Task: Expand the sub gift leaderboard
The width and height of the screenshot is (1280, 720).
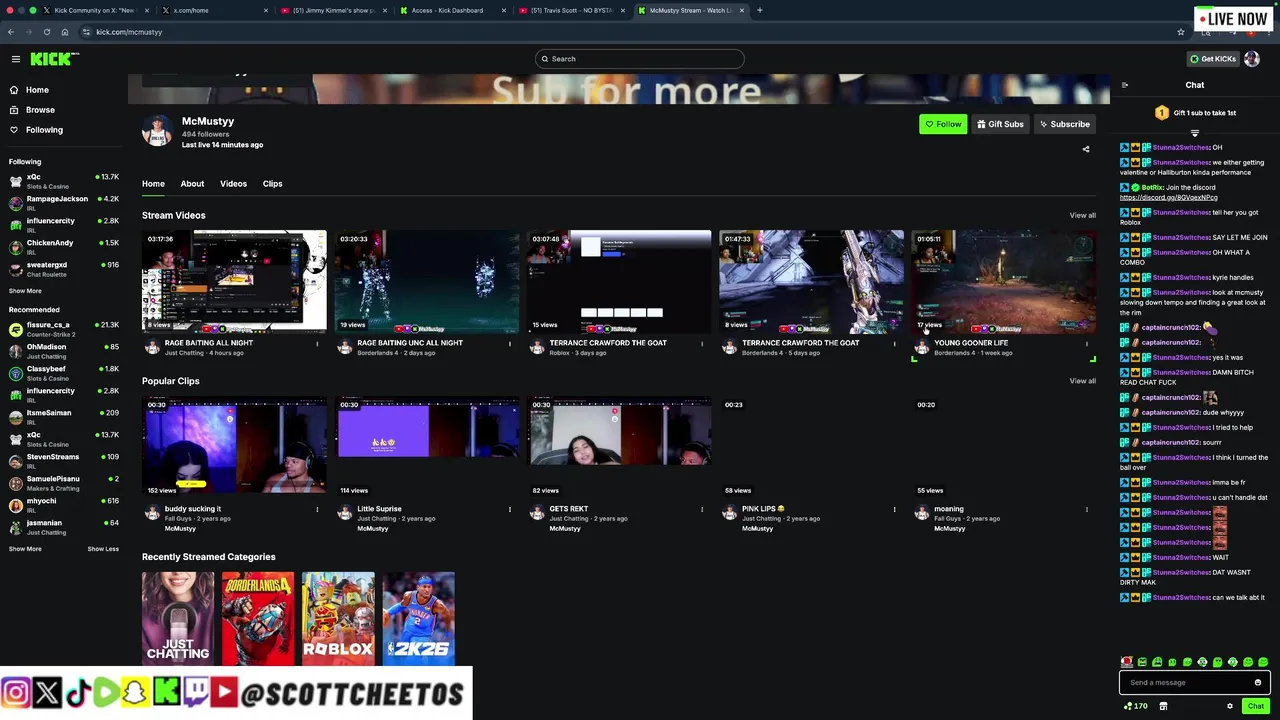Action: click(1194, 133)
